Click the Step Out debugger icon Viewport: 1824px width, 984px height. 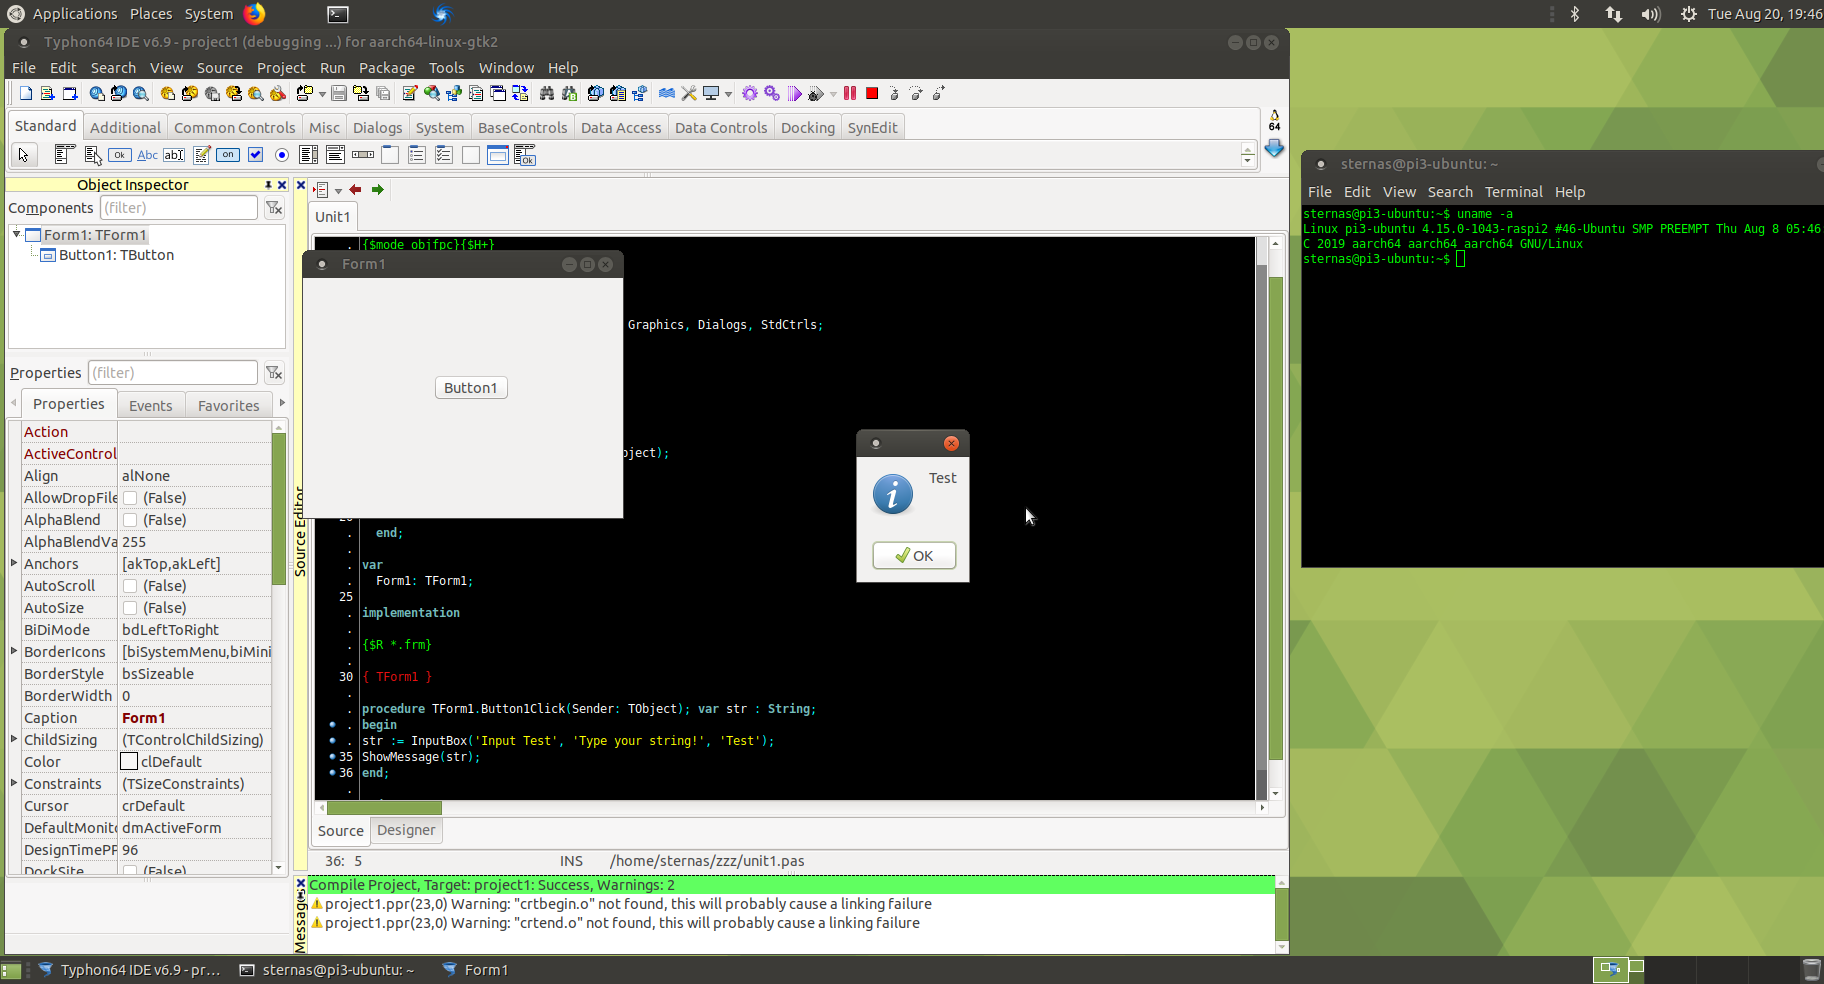coord(939,93)
